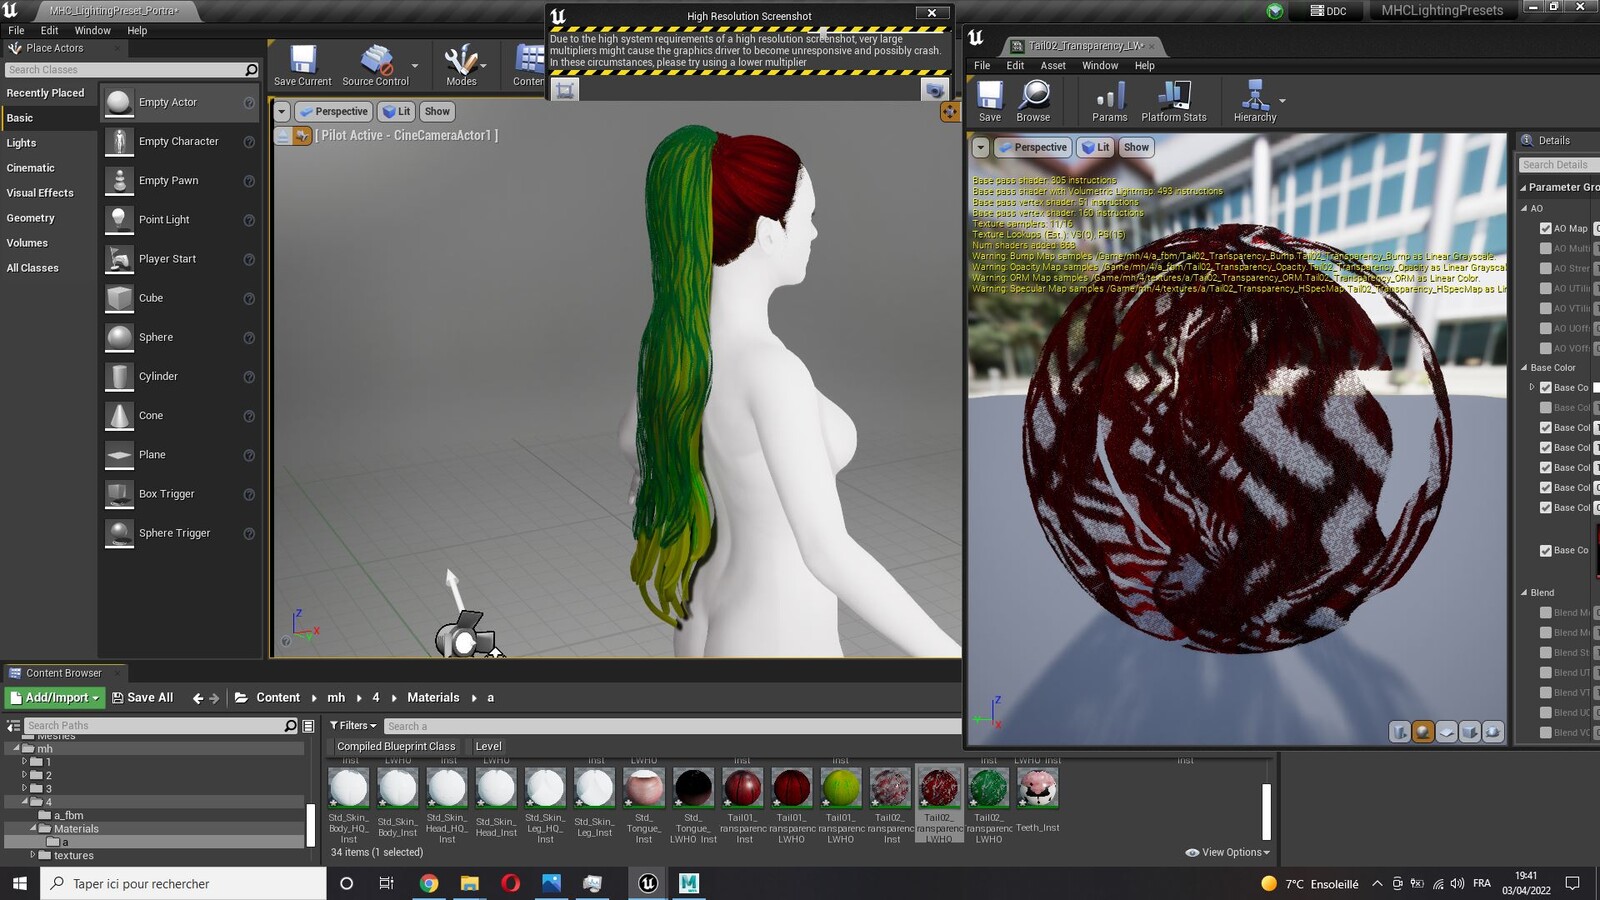Toggle the sources panel icon
Image resolution: width=1600 pixels, height=900 pixels.
pos(13,726)
